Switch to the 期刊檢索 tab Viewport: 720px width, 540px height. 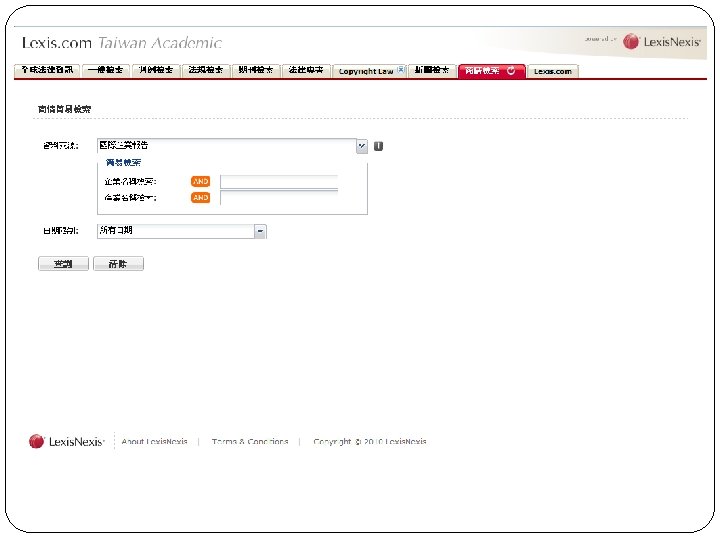pos(256,70)
